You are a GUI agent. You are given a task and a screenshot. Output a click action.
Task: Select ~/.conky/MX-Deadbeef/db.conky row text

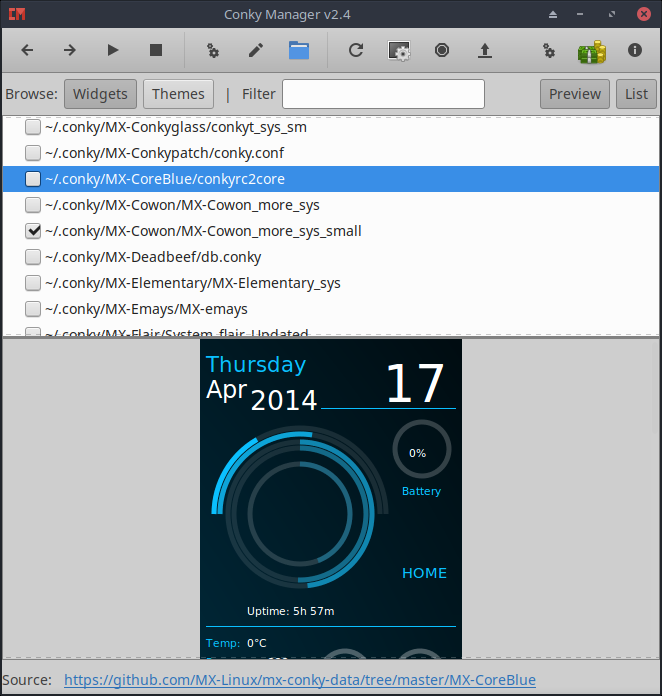click(153, 257)
